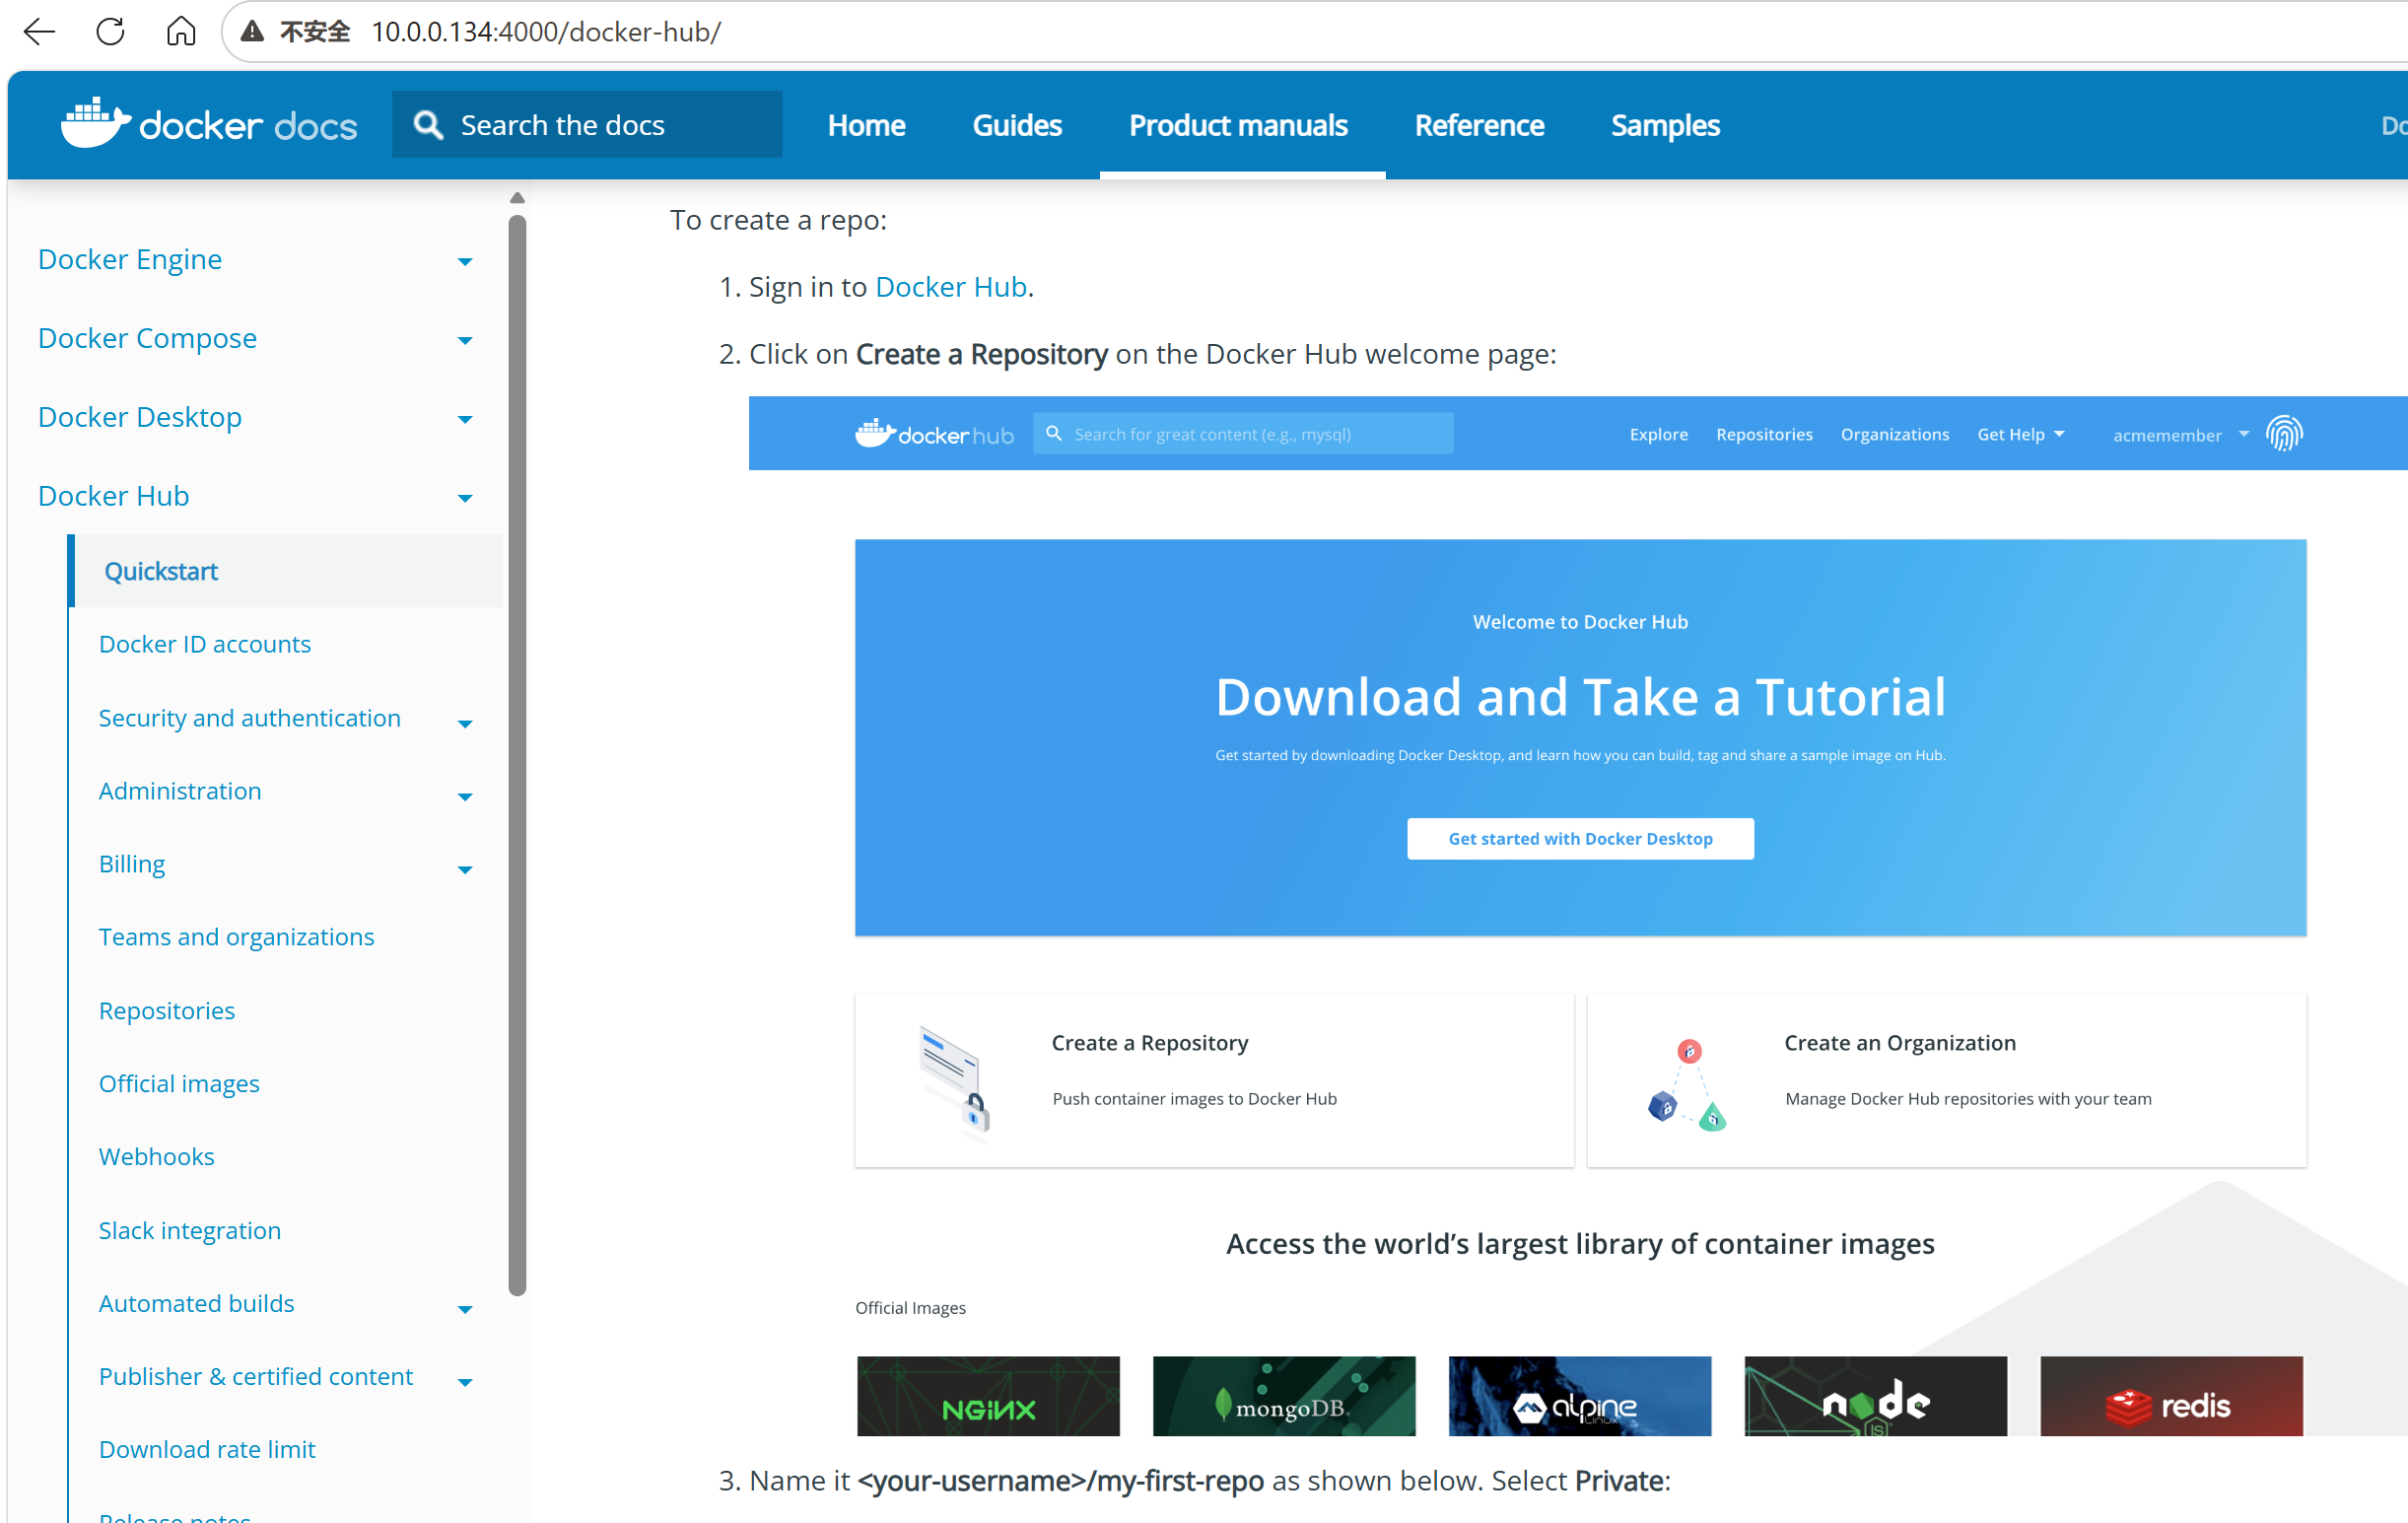
Task: Click the Create a Repository card icon
Action: click(954, 1083)
